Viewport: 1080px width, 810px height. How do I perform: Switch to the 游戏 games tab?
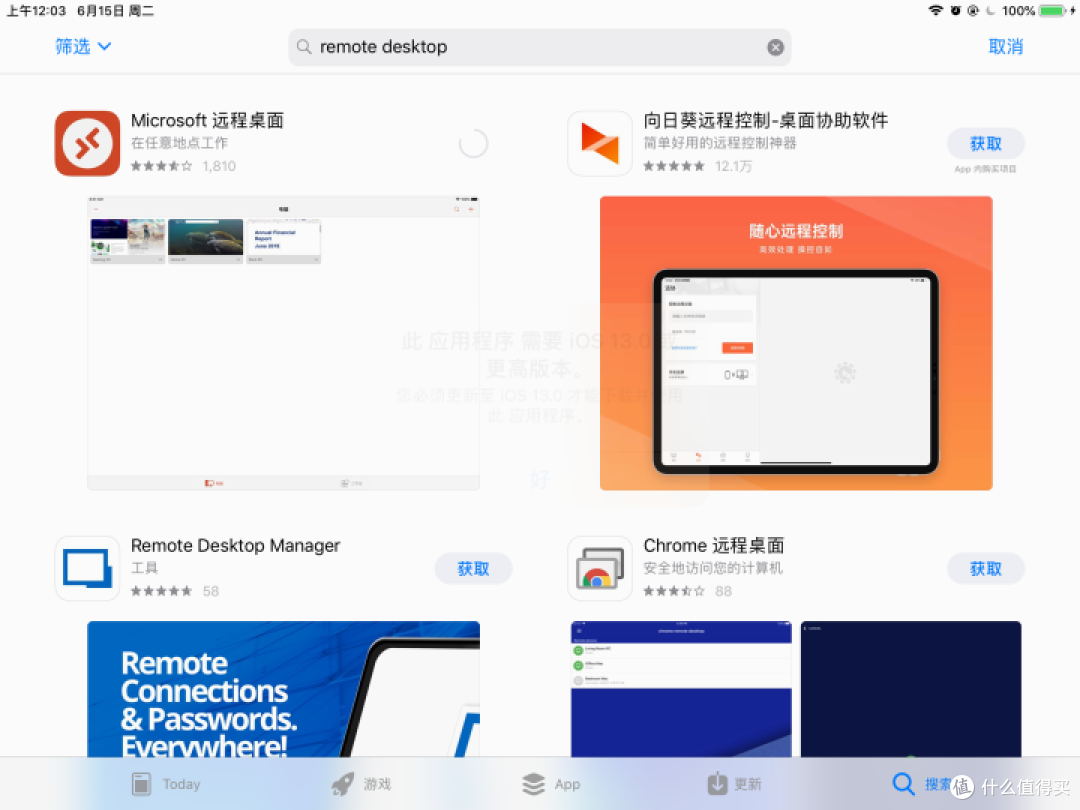(x=361, y=784)
